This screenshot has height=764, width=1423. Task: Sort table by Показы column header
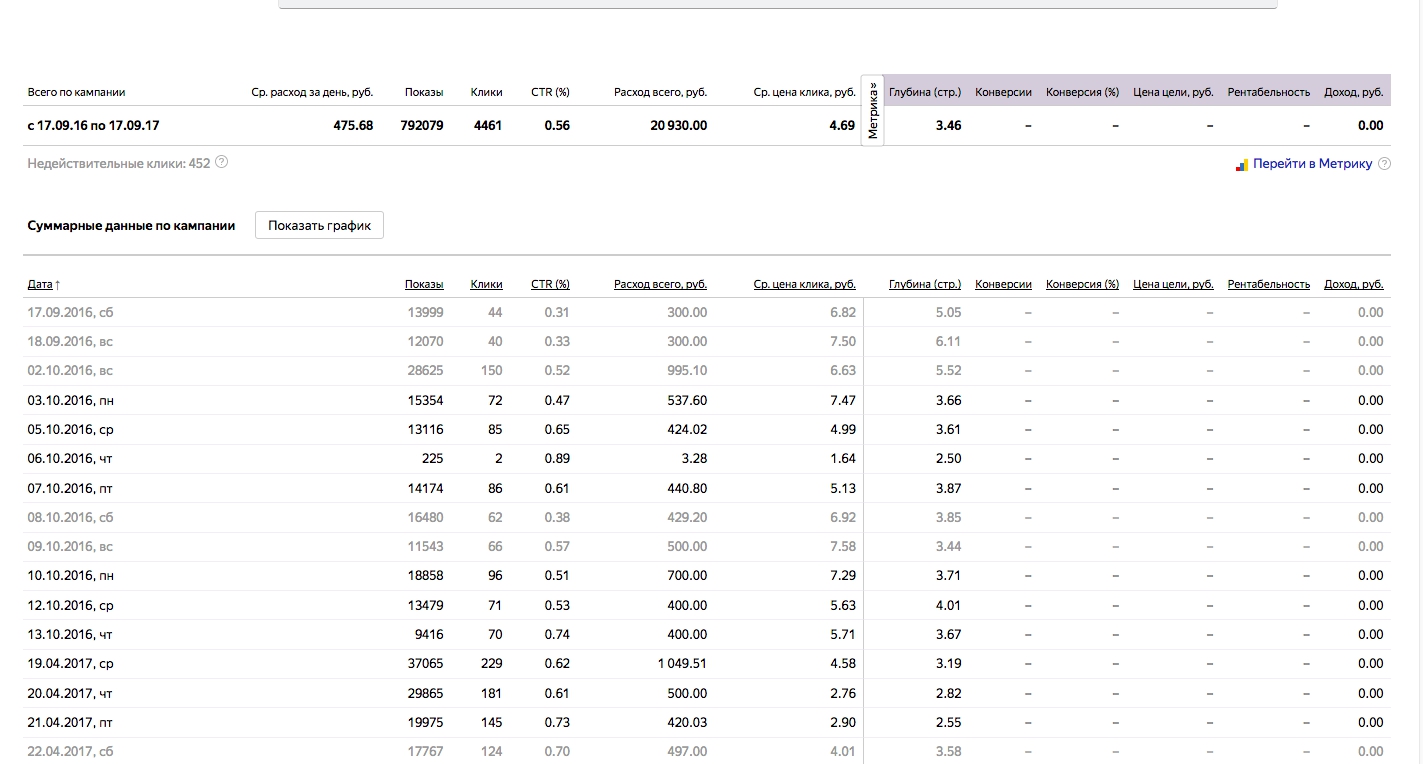click(424, 285)
